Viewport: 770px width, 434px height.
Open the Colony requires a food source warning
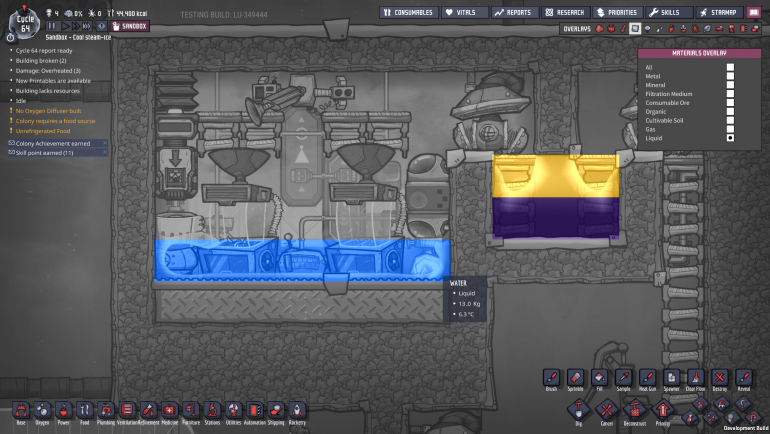coord(55,121)
